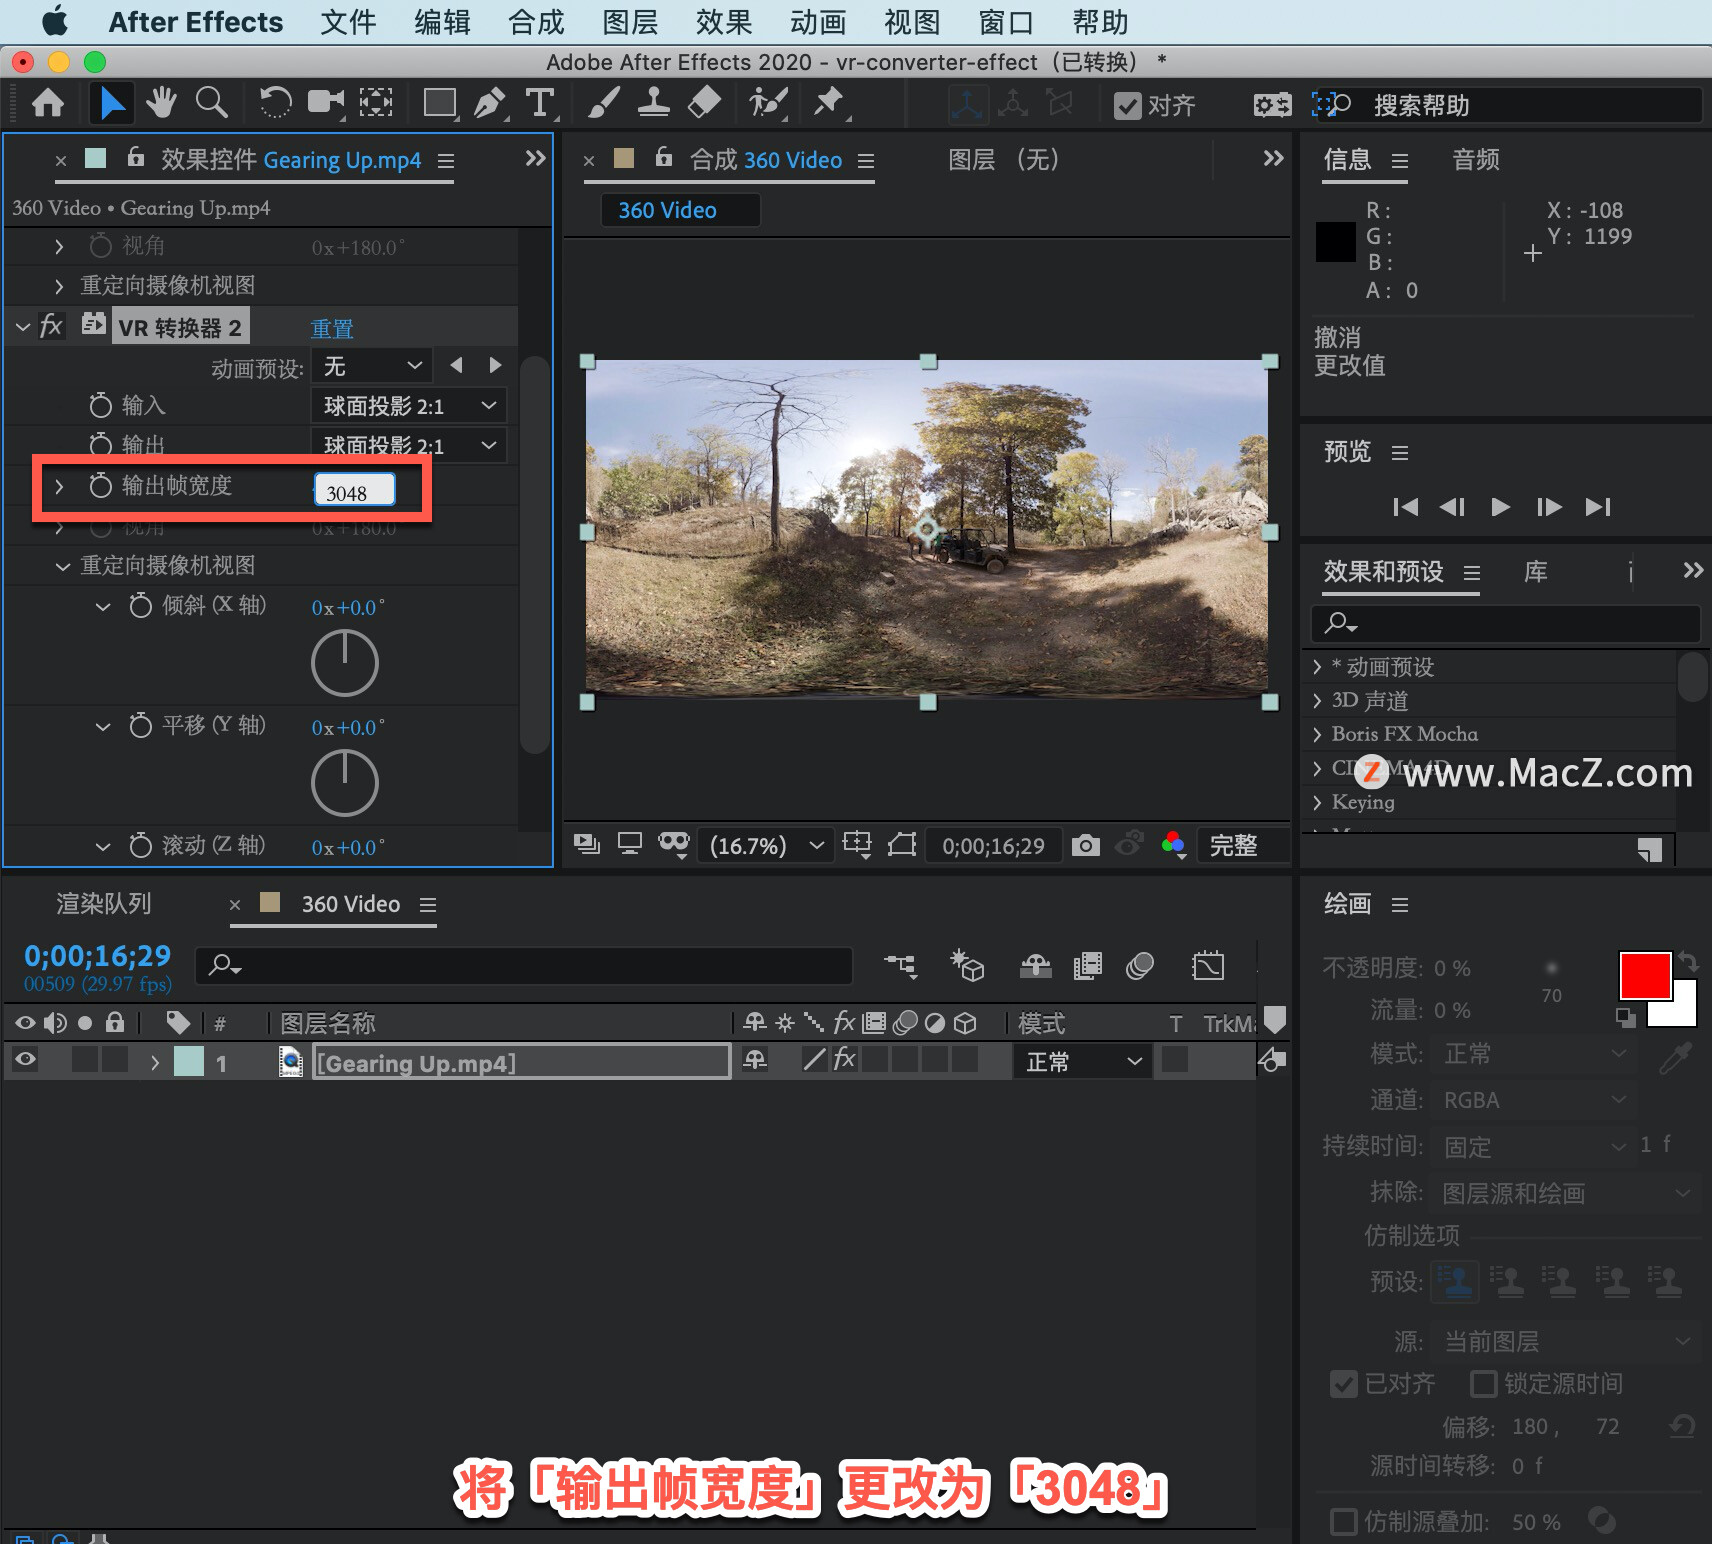Toggle the fx switch for VR 转换器 2
The image size is (1712, 1544).
click(51, 326)
